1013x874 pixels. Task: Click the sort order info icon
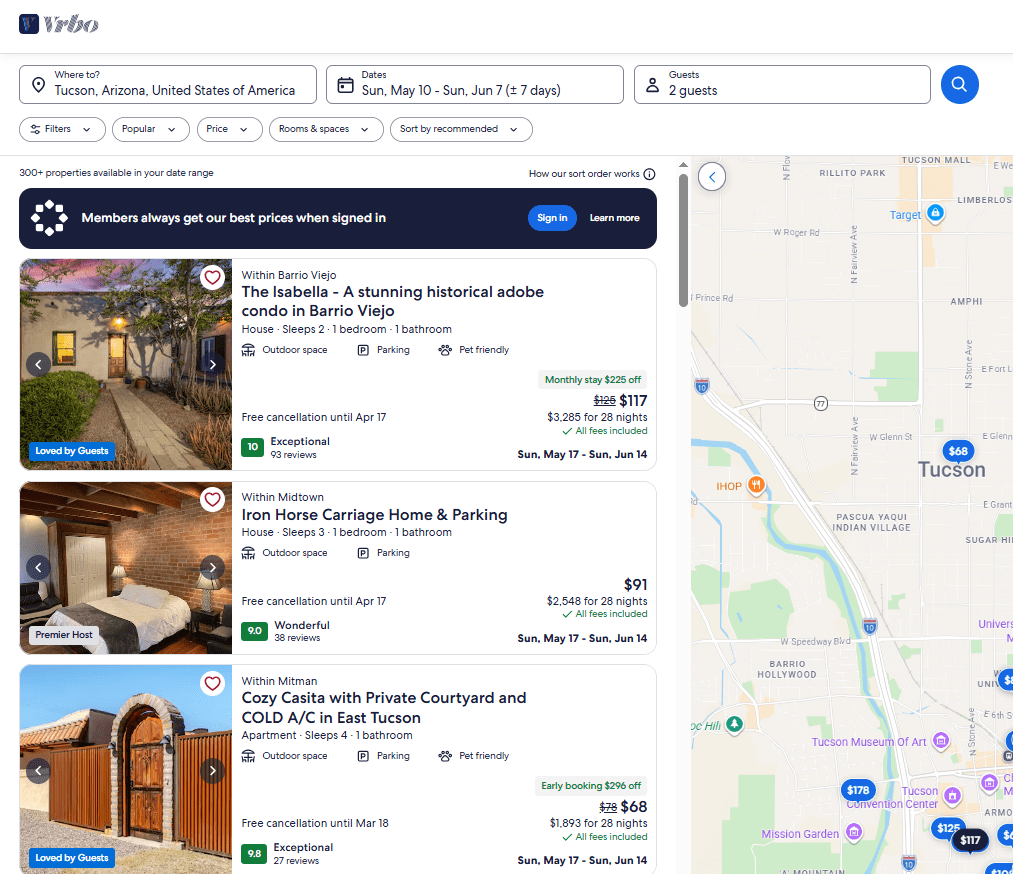tap(649, 174)
